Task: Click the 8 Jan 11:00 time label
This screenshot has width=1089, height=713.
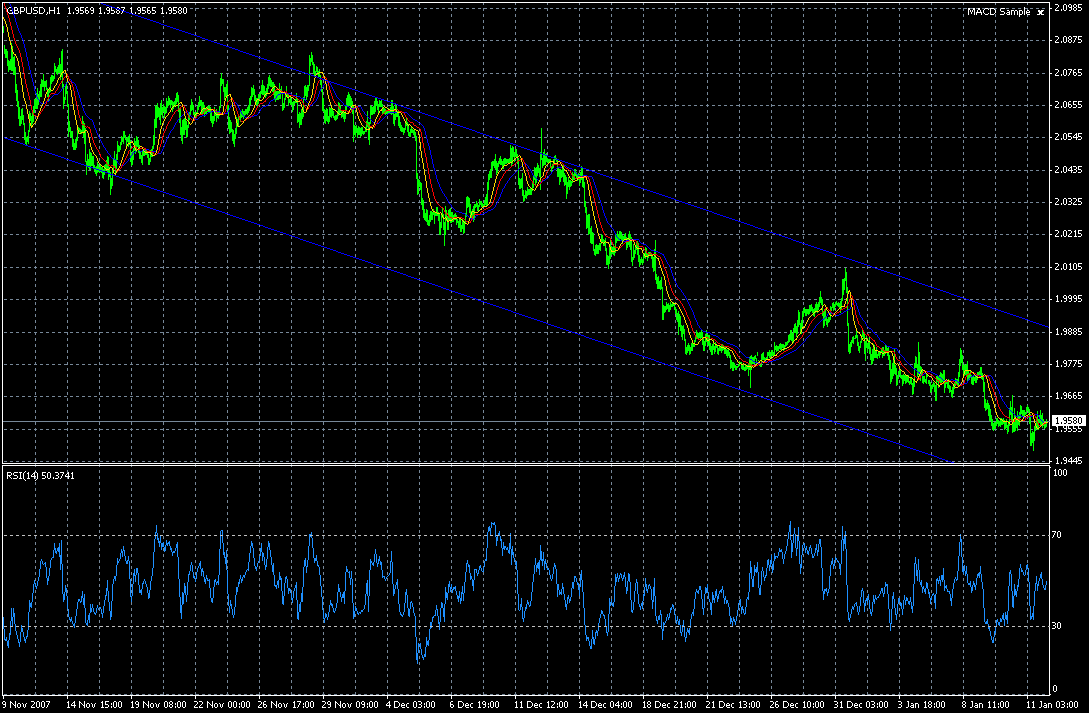Action: pos(988,705)
